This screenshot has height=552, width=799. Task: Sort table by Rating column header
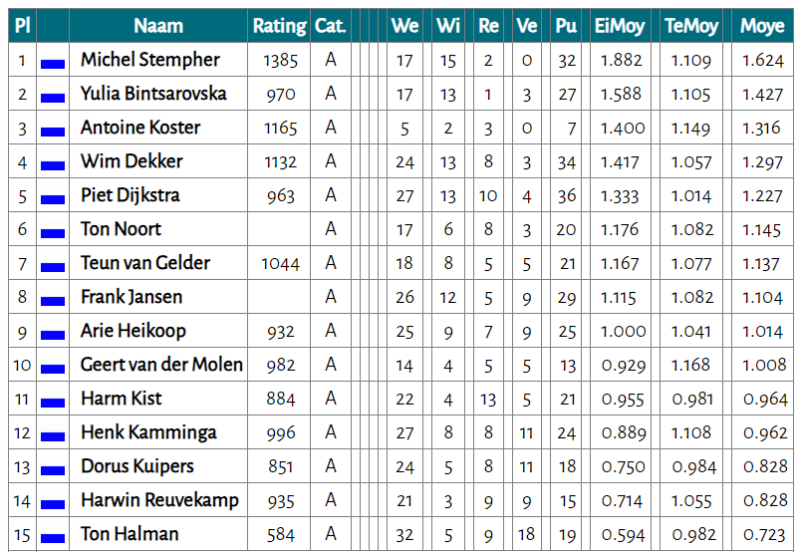pos(279,26)
